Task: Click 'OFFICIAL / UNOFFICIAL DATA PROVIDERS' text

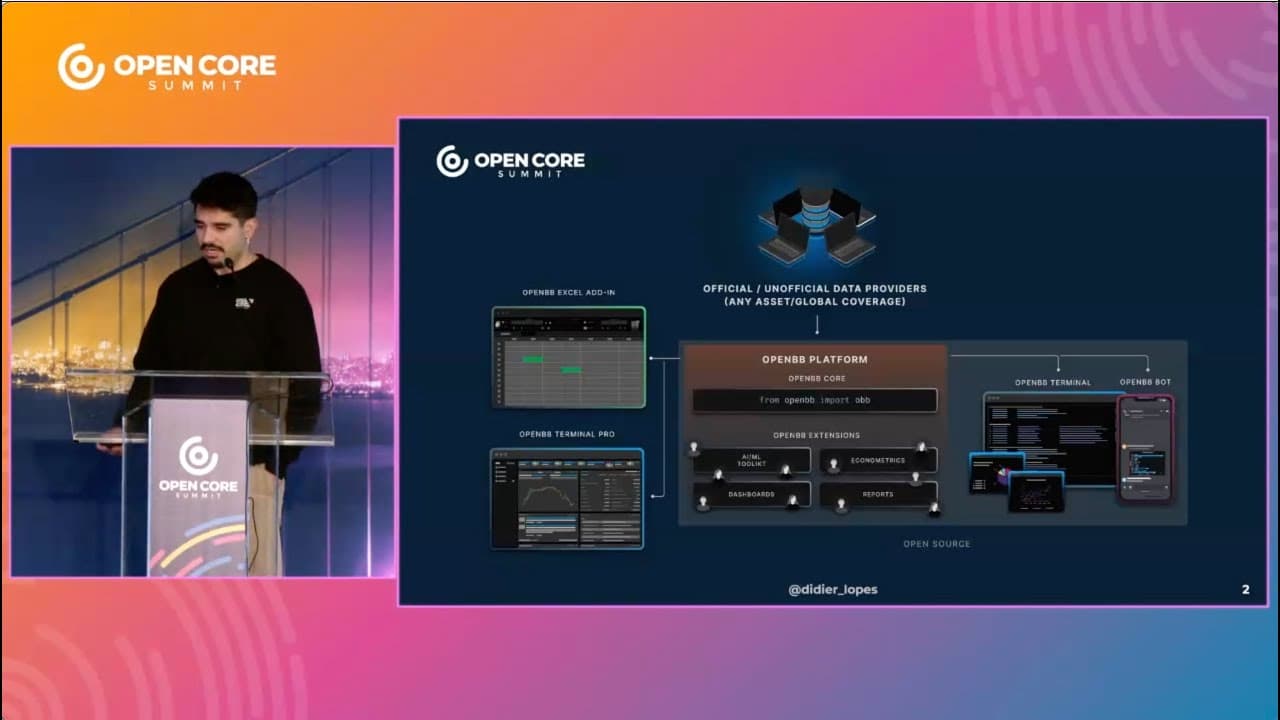Action: pyautogui.click(x=815, y=288)
